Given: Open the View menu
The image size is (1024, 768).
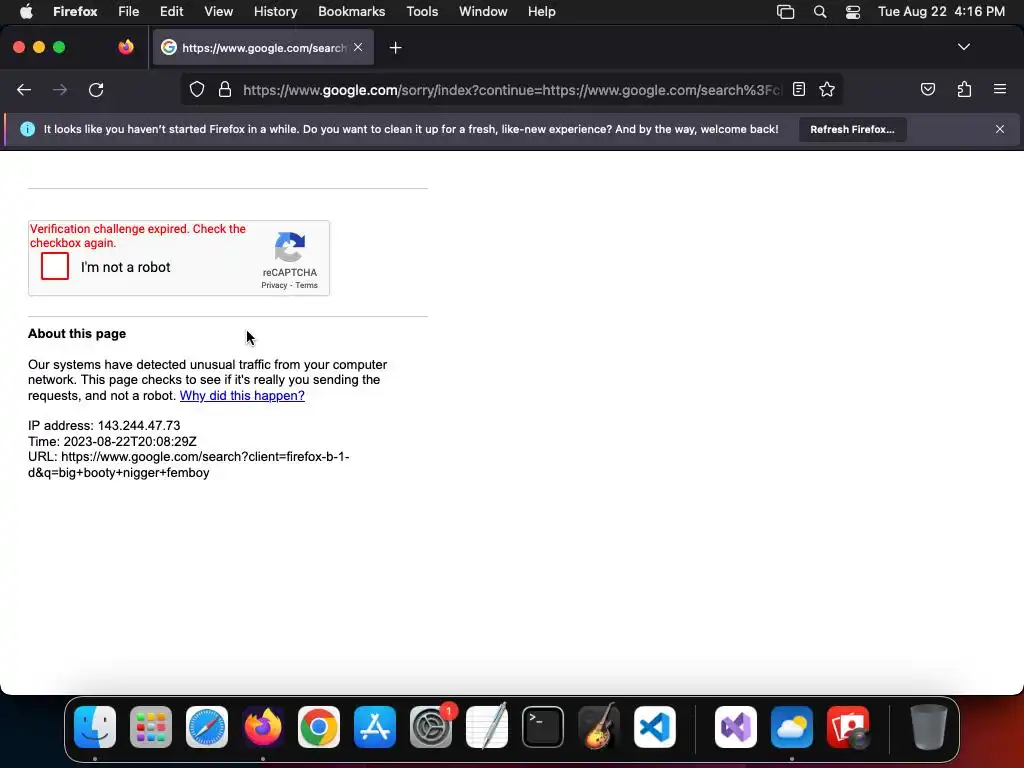Looking at the screenshot, I should pos(218,11).
